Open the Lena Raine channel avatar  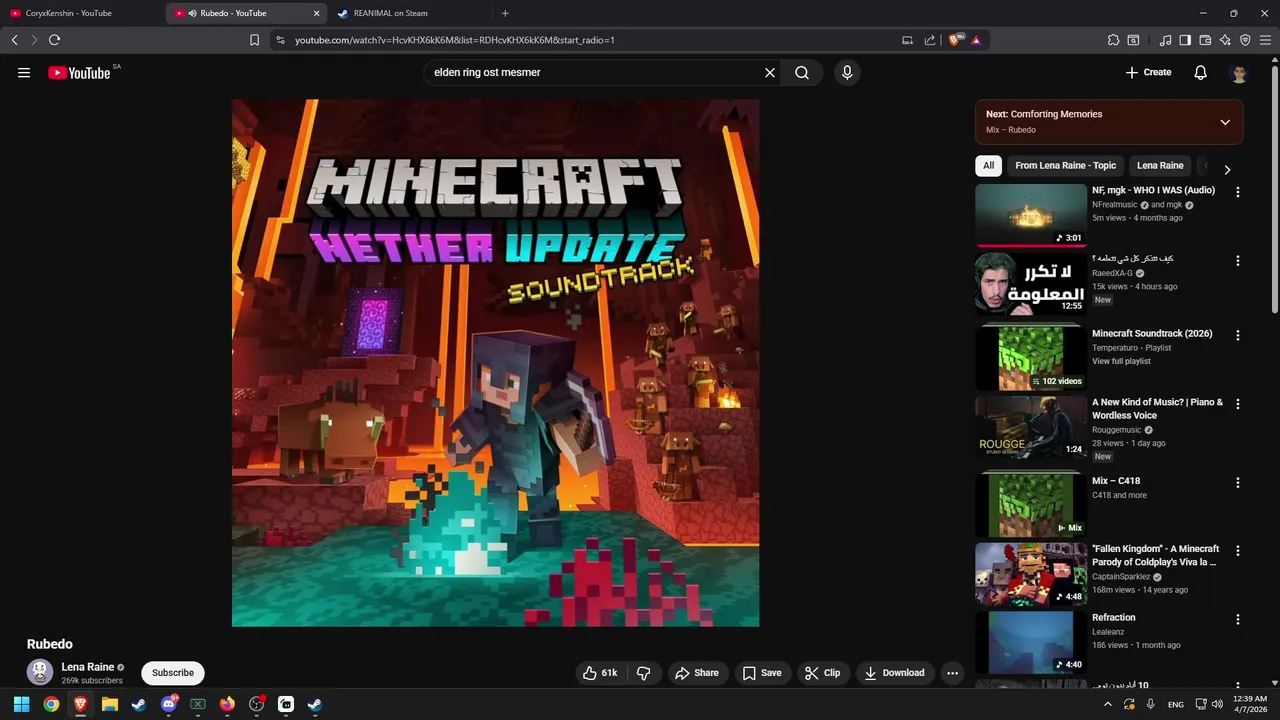tap(40, 672)
